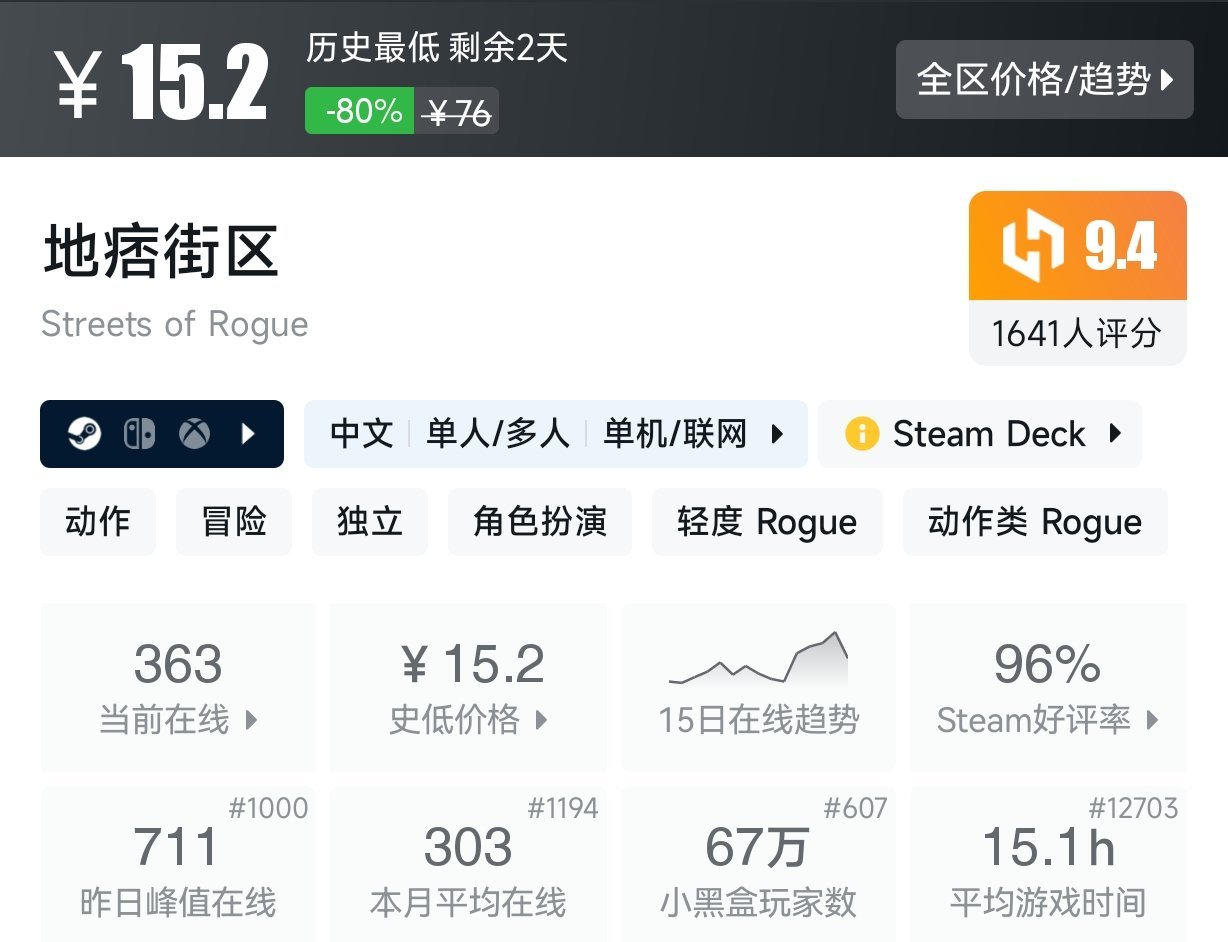Select the 动作类 Rogue tag
Image resolution: width=1228 pixels, height=942 pixels.
point(1035,522)
